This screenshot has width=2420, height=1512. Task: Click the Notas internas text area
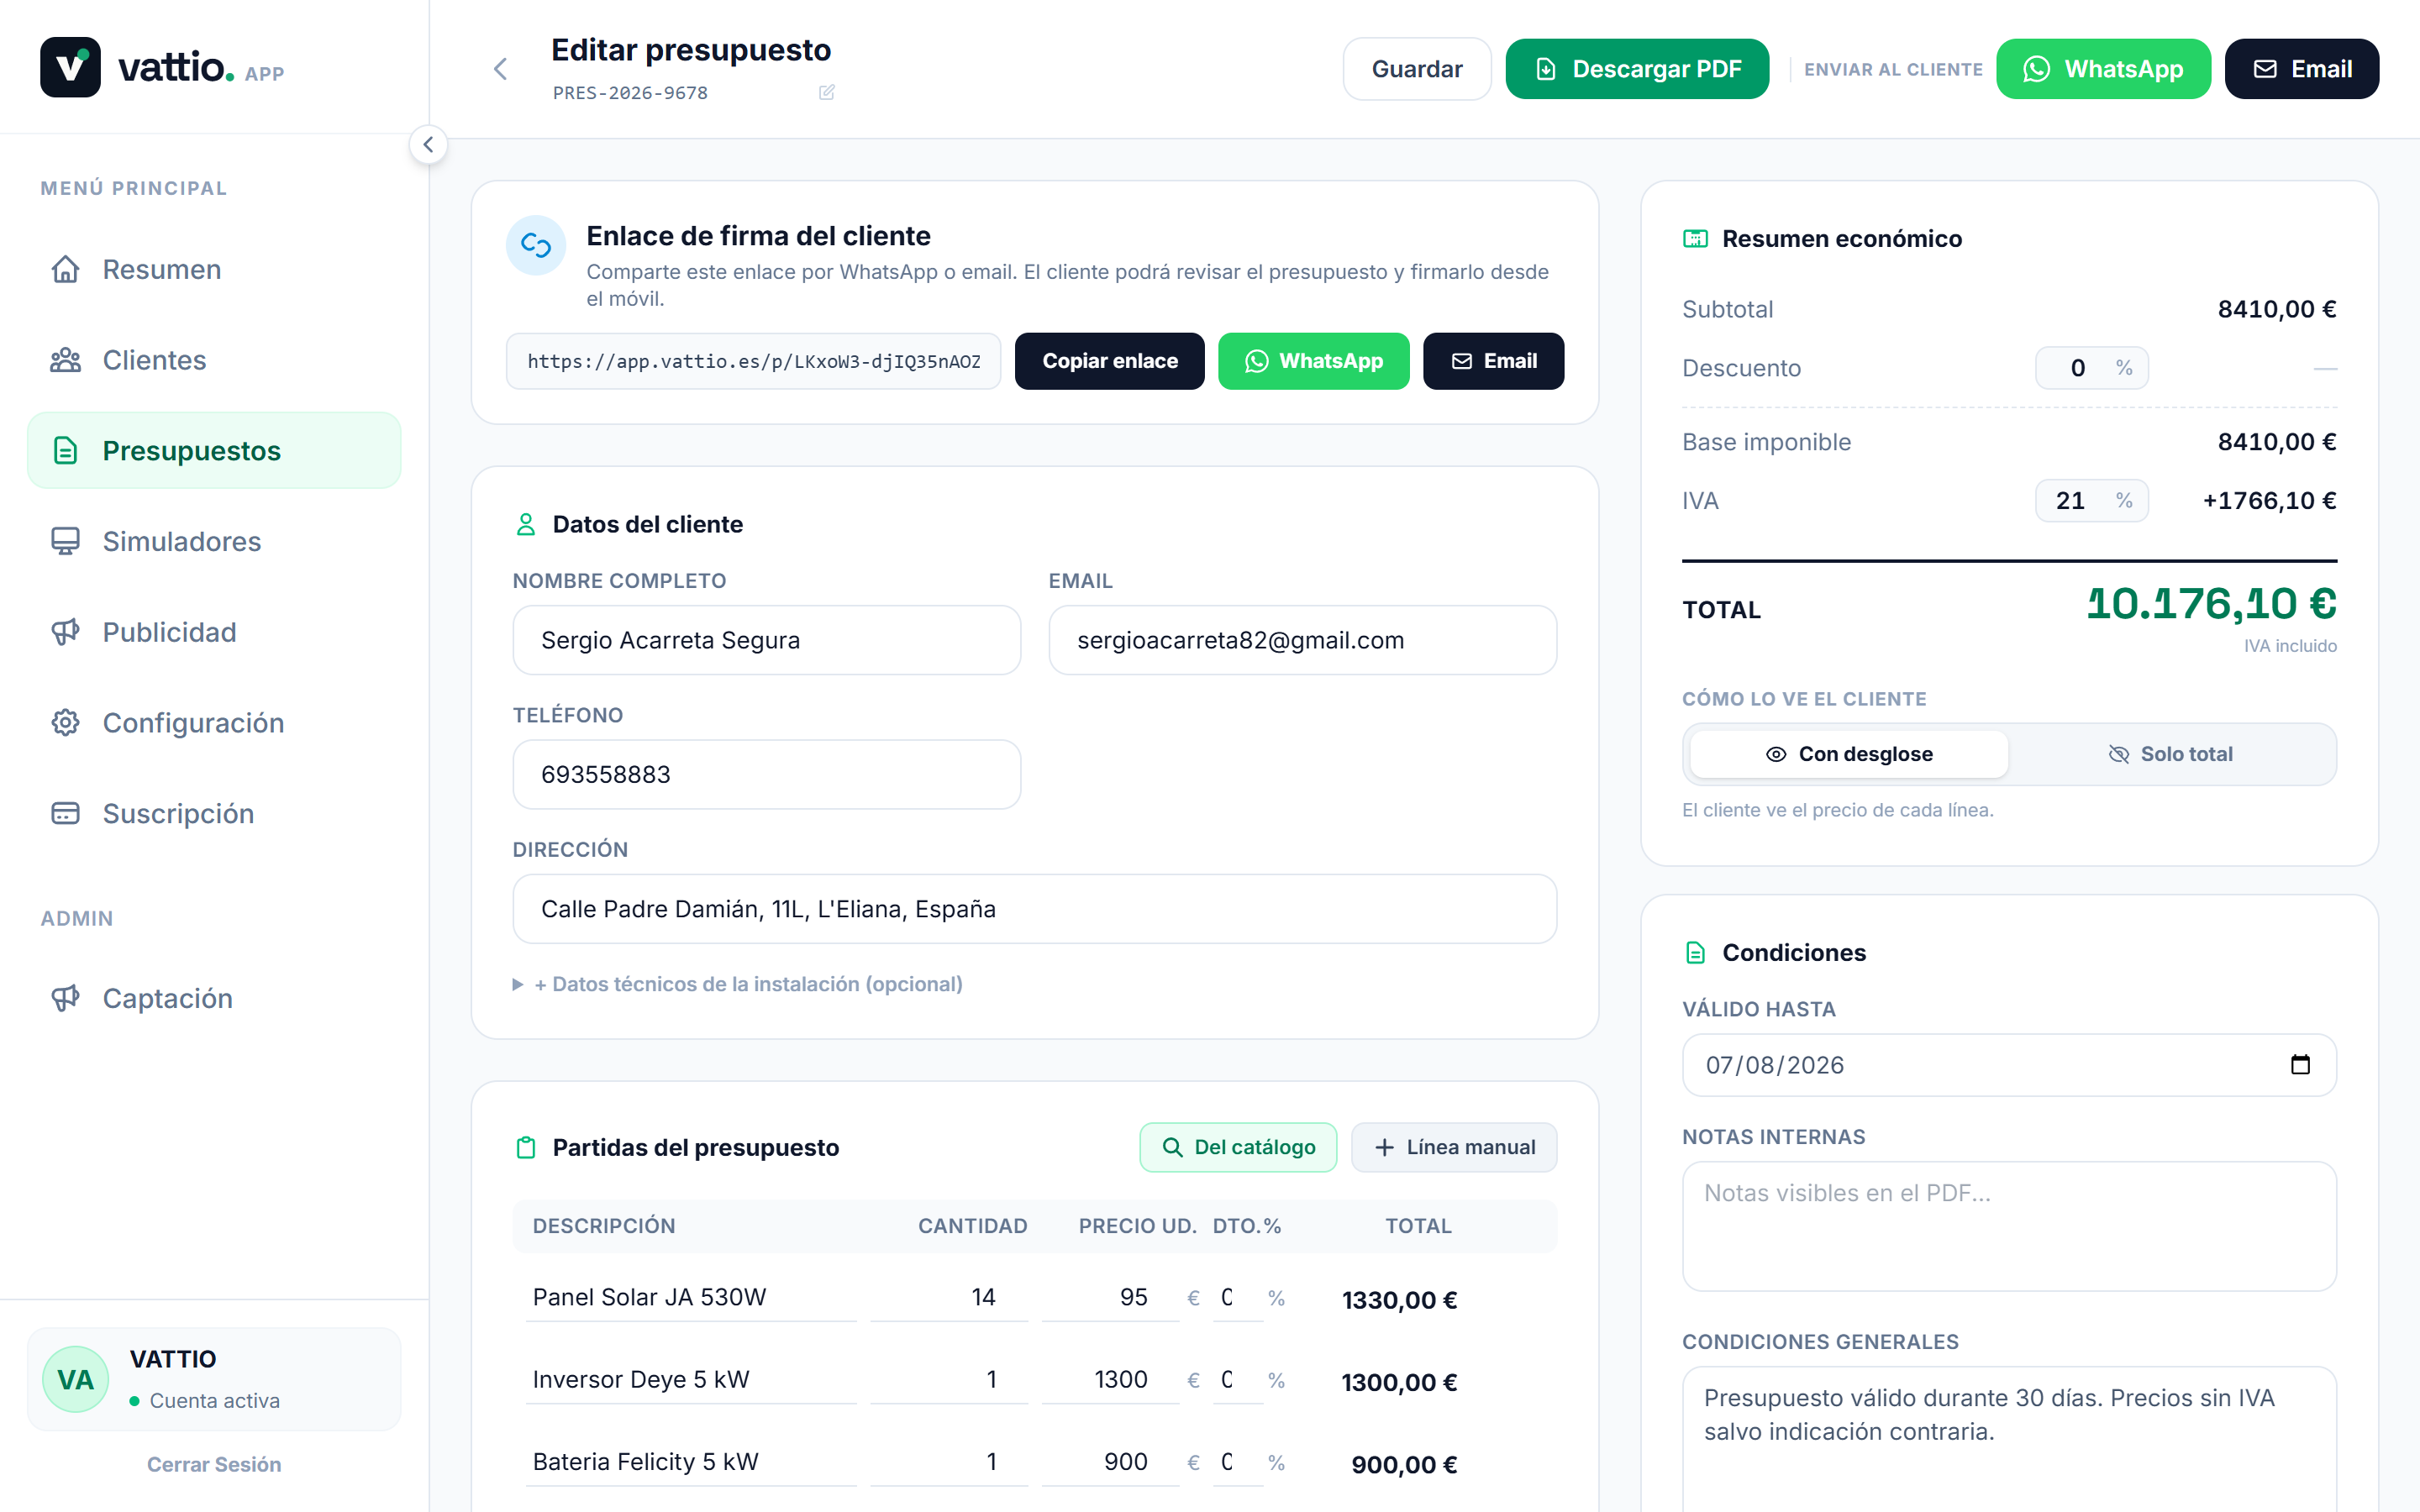point(2009,1226)
